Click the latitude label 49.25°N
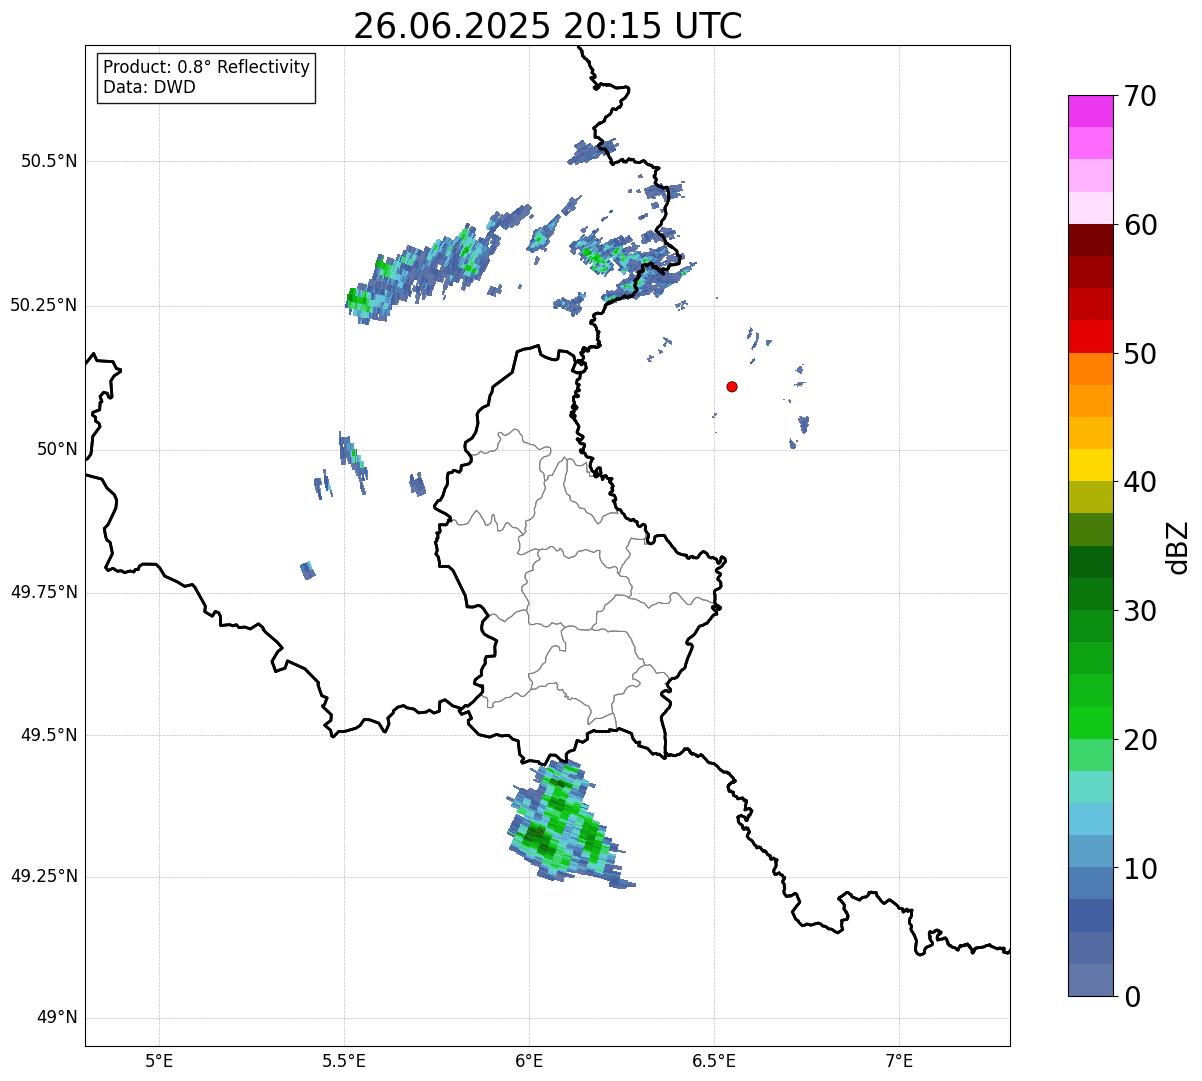Screen dimensions: 1202x1081 [x=44, y=877]
